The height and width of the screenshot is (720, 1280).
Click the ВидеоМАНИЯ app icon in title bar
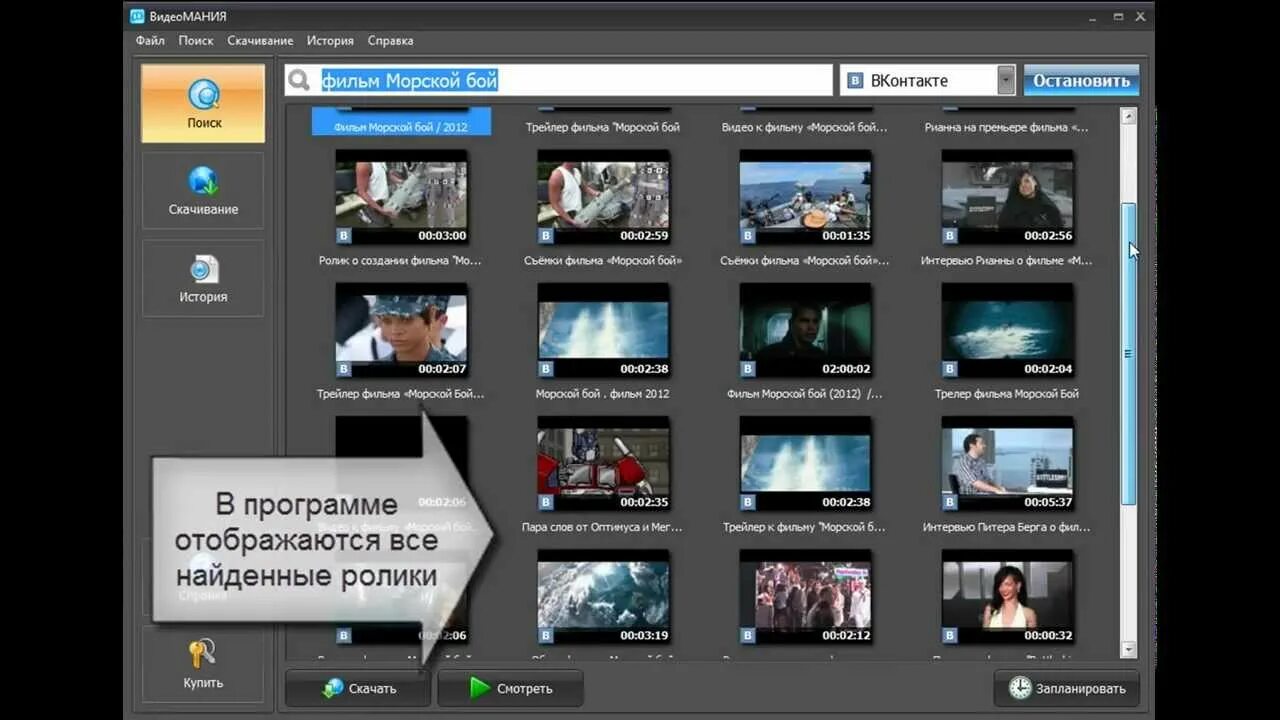tap(138, 16)
